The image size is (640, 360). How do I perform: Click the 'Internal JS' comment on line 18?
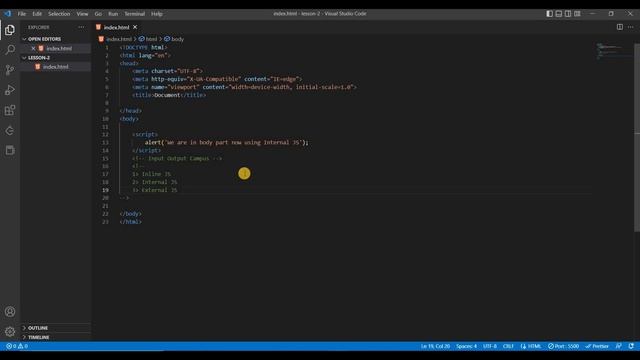click(155, 182)
